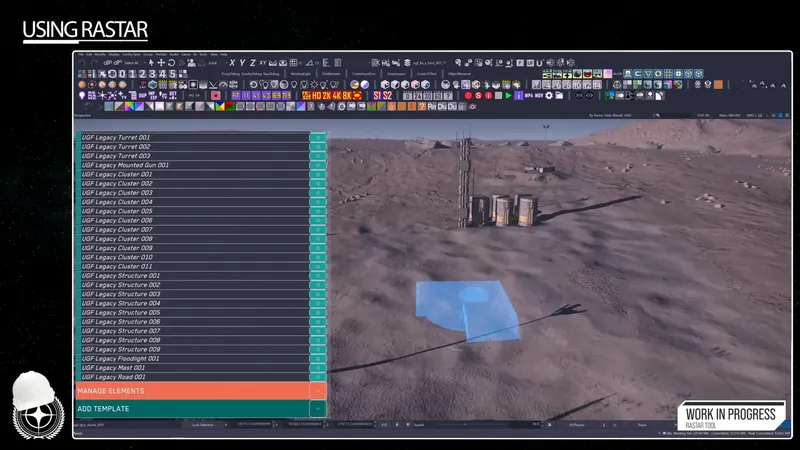
Task: Click the S1 icon
Action: pos(376,95)
